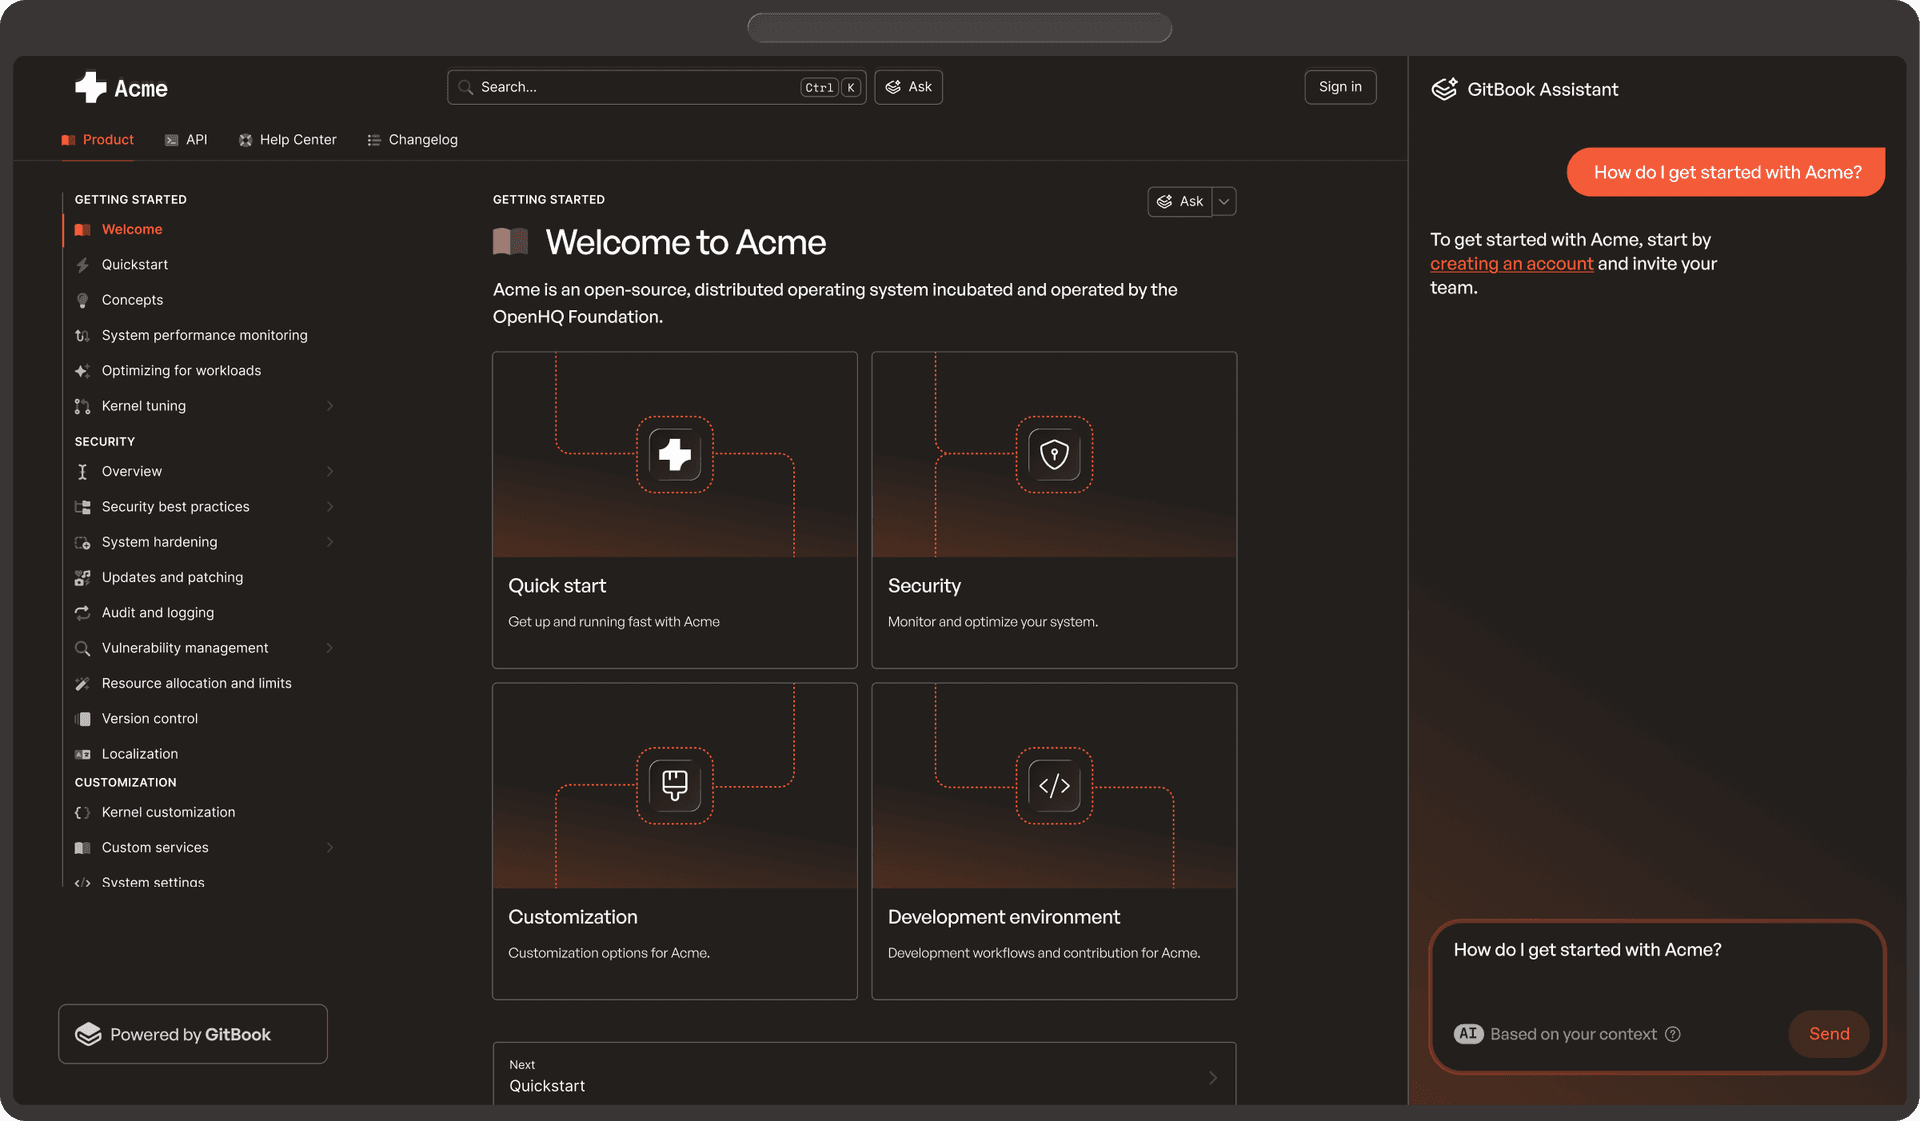Expand Security best practices chevron
The image size is (1920, 1121).
point(330,507)
